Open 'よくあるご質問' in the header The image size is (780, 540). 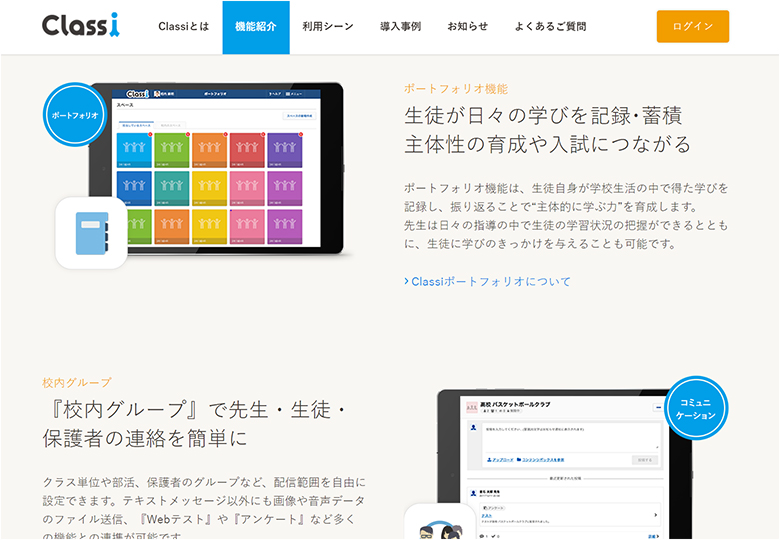click(x=550, y=27)
